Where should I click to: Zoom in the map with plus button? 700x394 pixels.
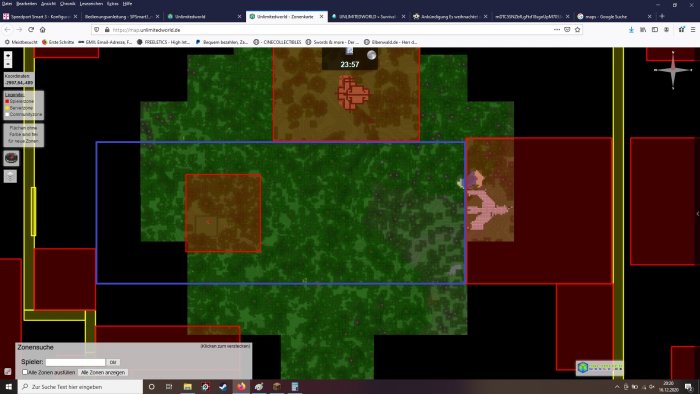point(8,56)
